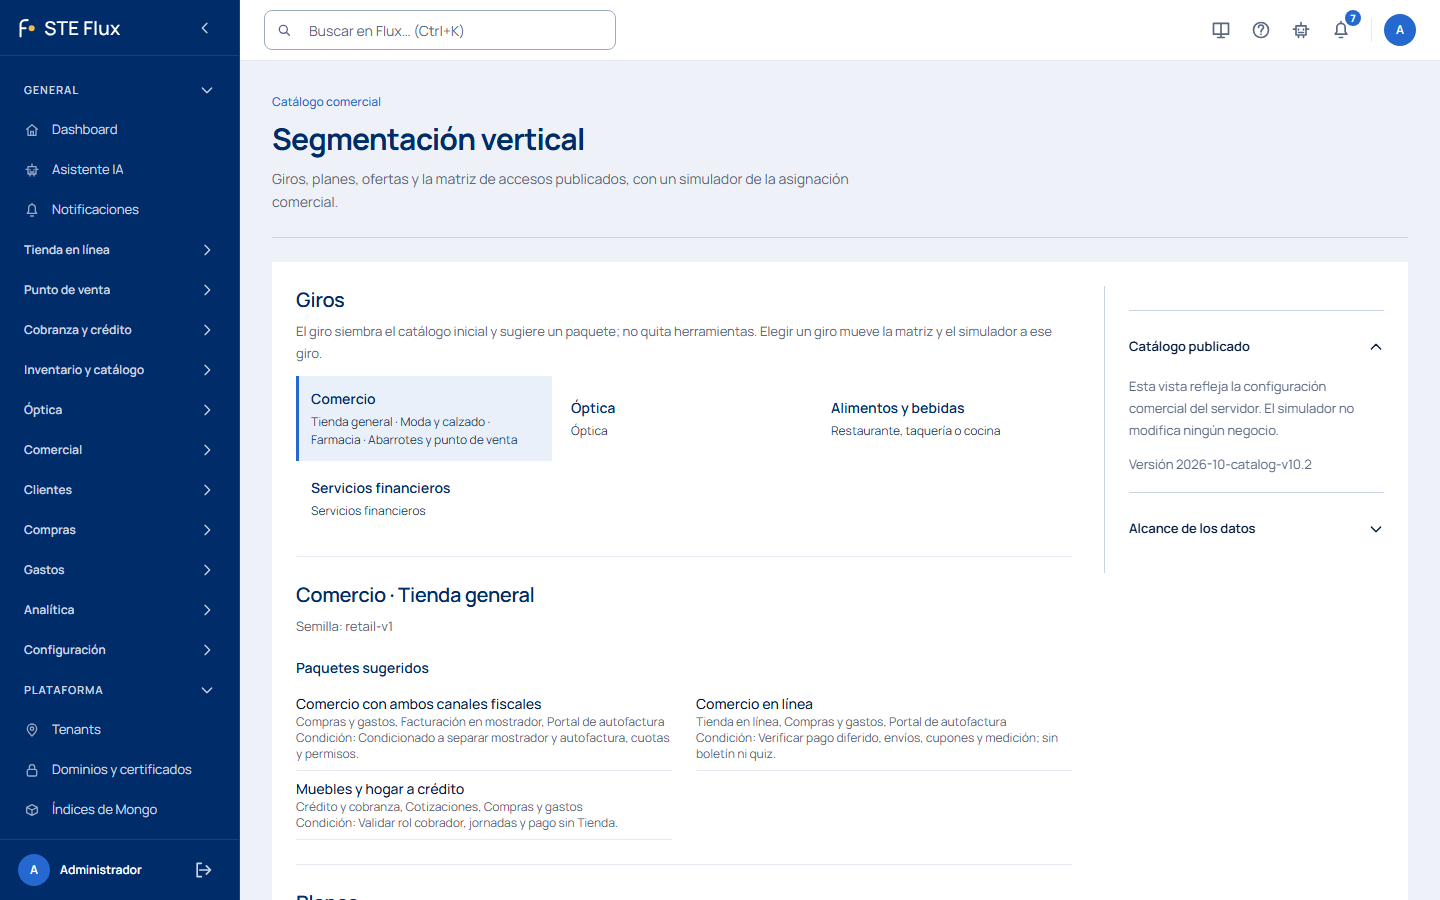
Task: Open Notificaciones in the sidebar
Action: 120,210
